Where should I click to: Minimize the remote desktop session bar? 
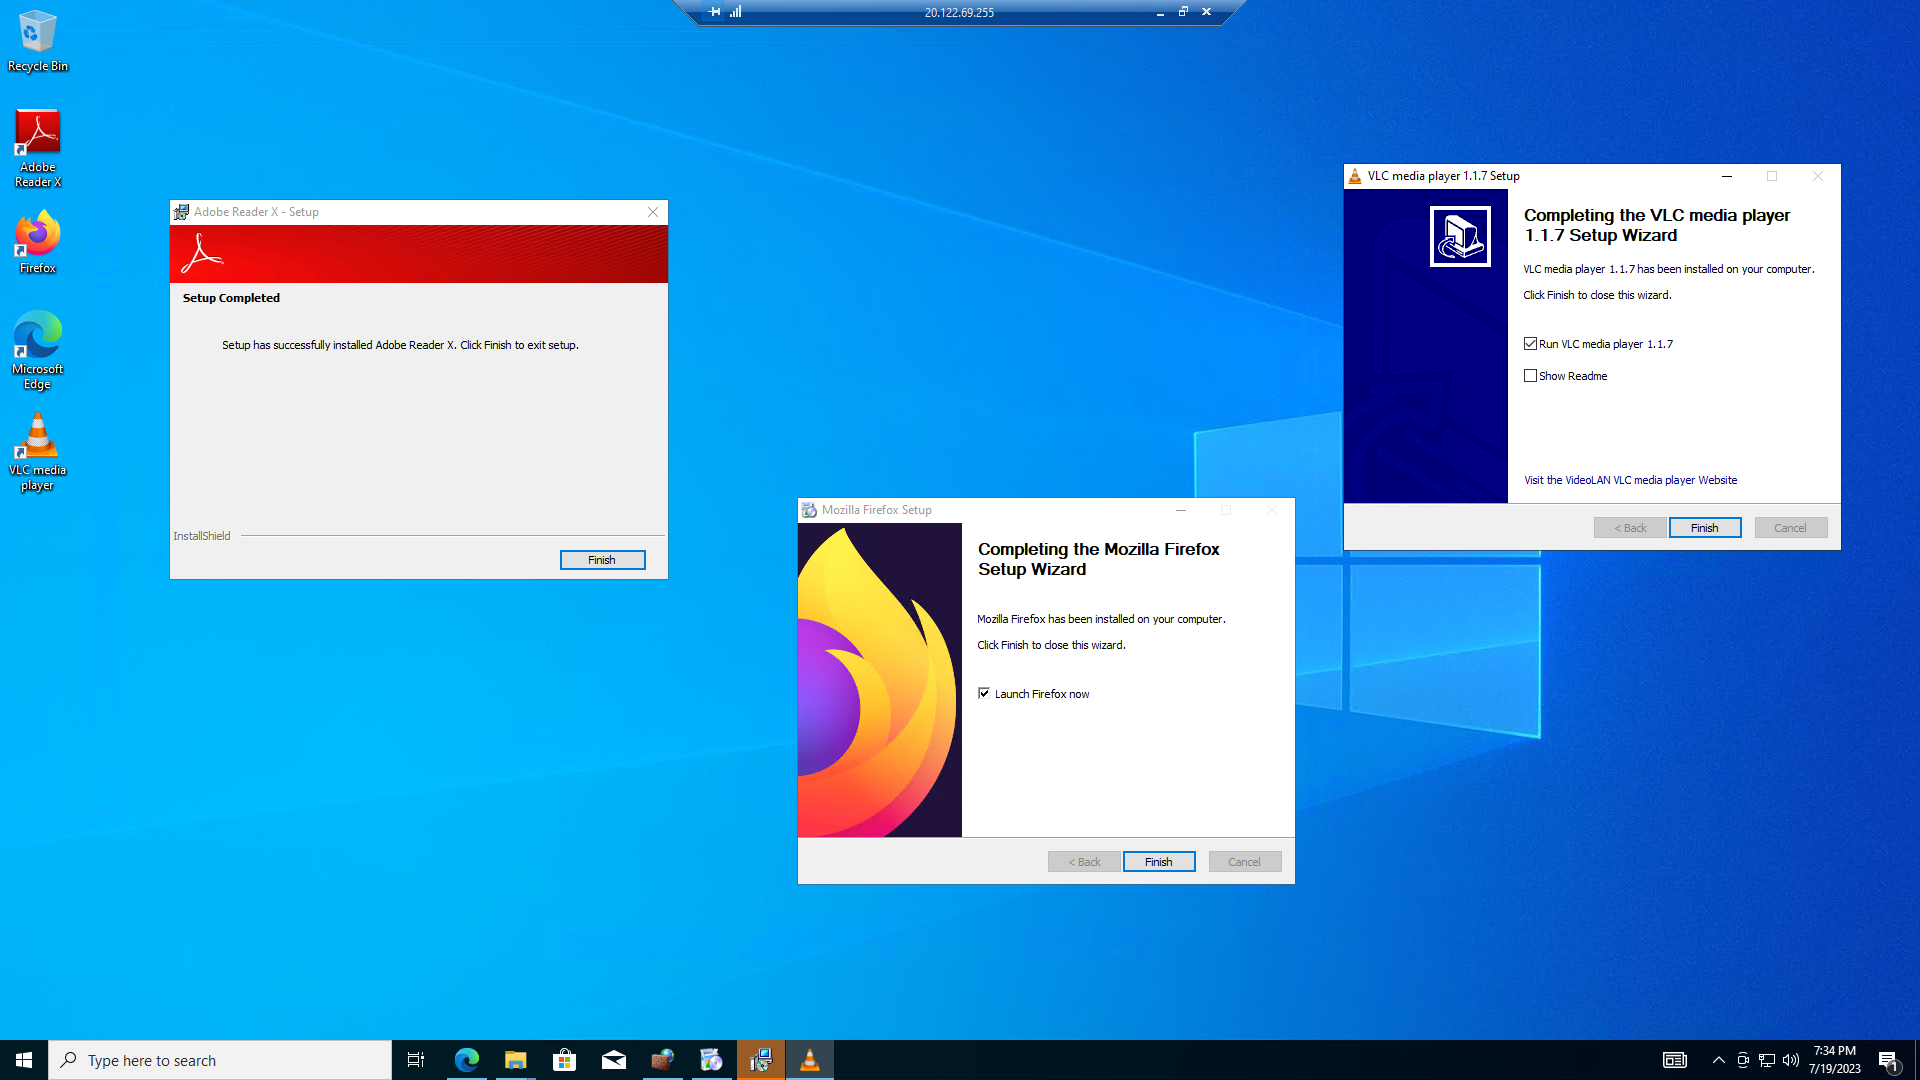point(1160,12)
